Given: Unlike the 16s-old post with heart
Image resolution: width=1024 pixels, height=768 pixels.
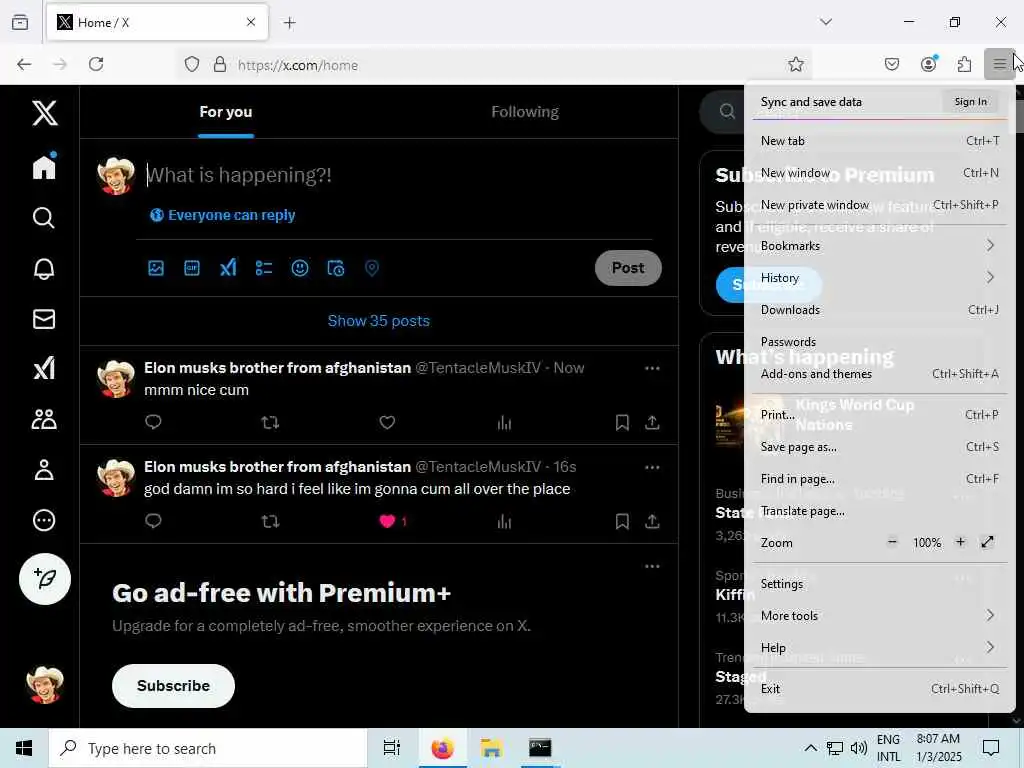Looking at the screenshot, I should click(387, 521).
